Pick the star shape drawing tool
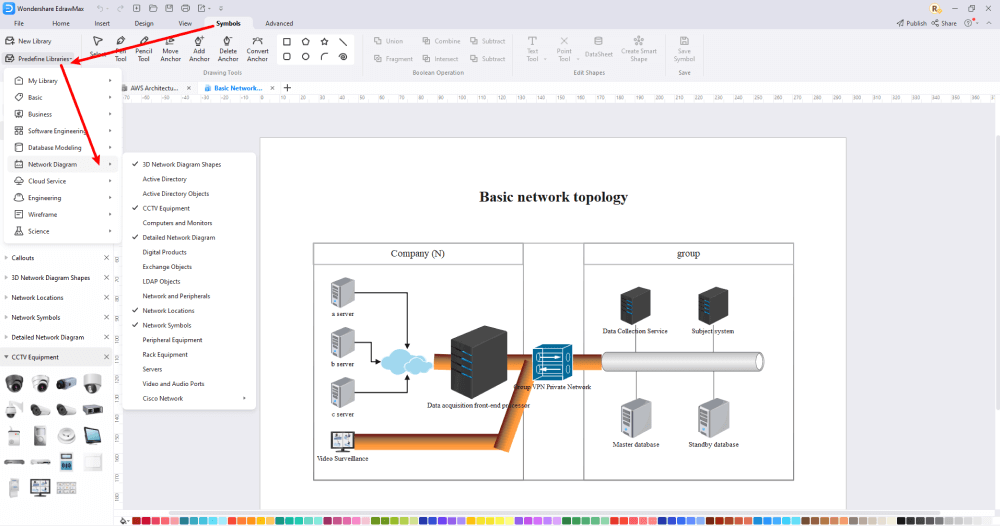Viewport: 1000px width, 526px height. [324, 41]
